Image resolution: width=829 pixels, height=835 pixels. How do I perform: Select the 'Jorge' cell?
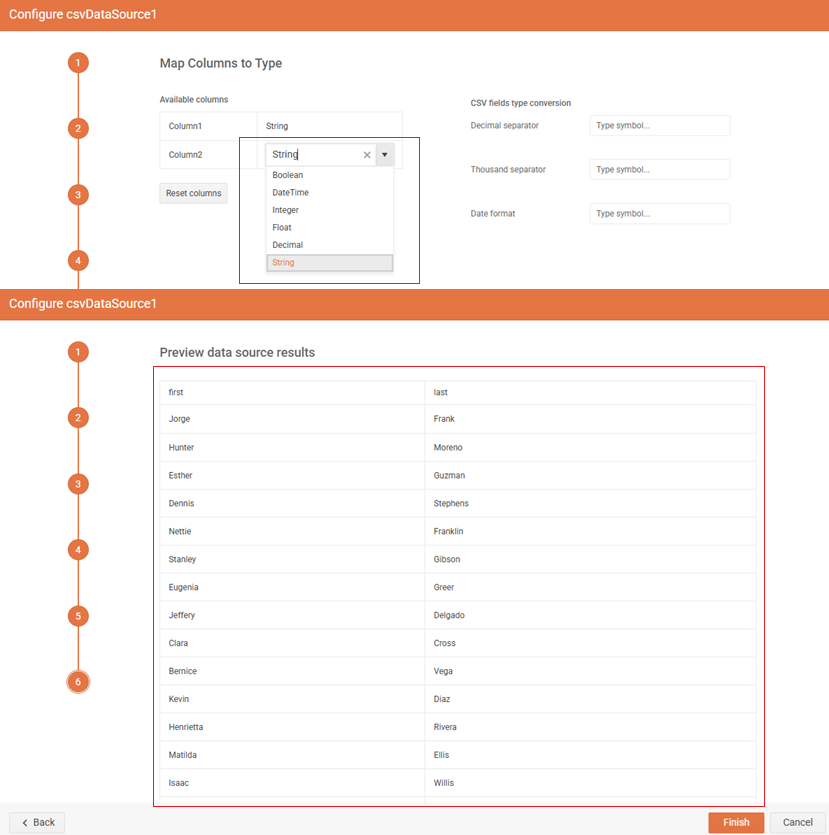point(292,419)
